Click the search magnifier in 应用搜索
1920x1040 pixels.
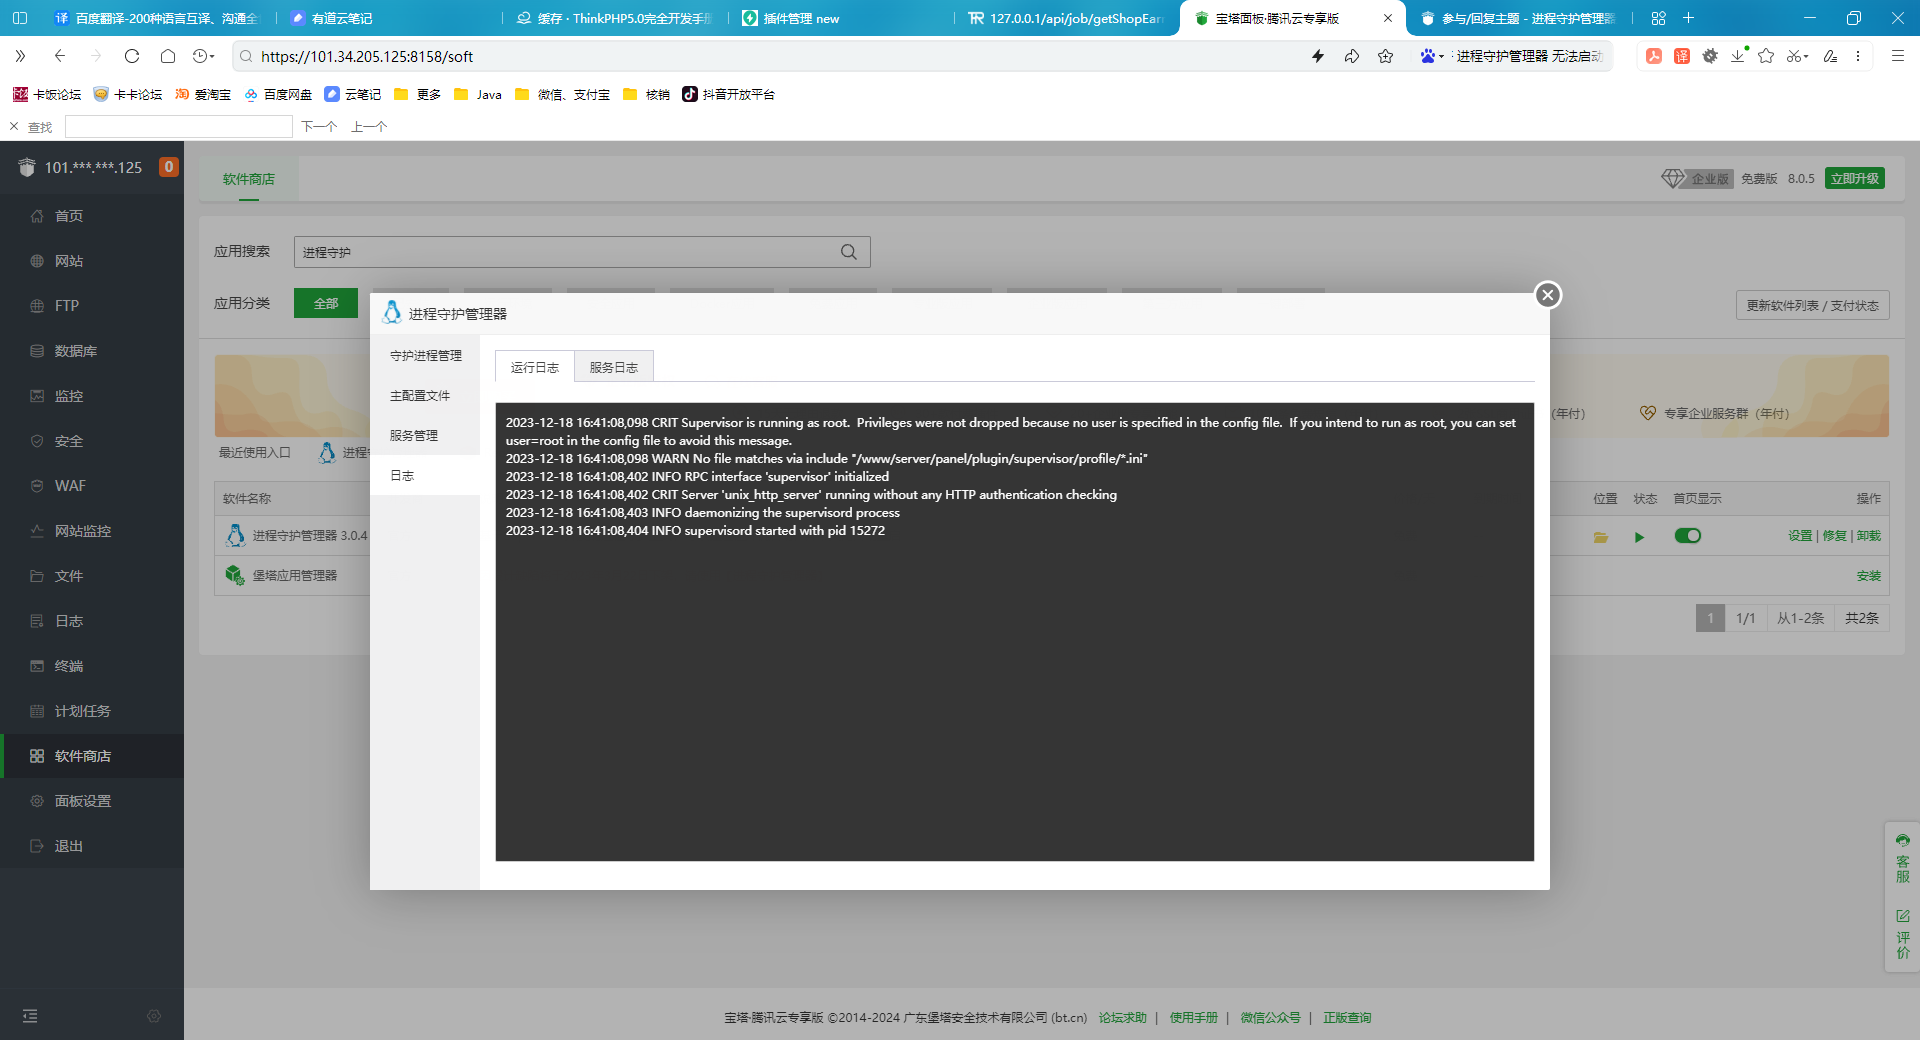tap(849, 252)
